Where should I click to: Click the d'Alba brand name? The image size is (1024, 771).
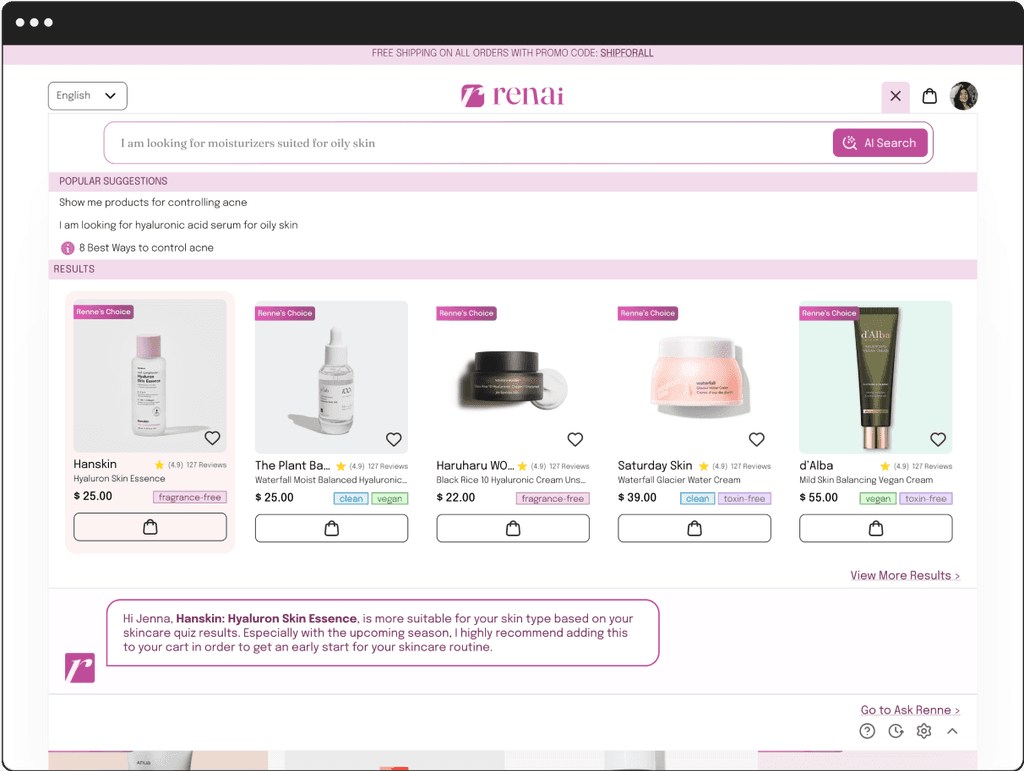pyautogui.click(x=816, y=465)
